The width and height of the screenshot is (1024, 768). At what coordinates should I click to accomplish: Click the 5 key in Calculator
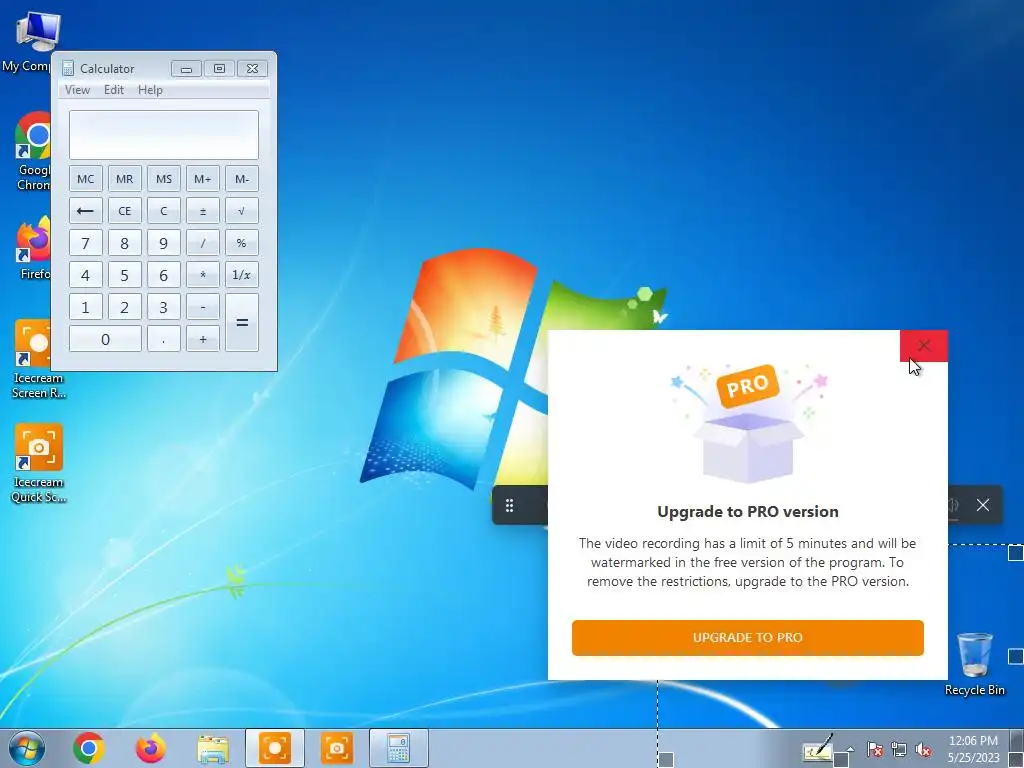[125, 275]
